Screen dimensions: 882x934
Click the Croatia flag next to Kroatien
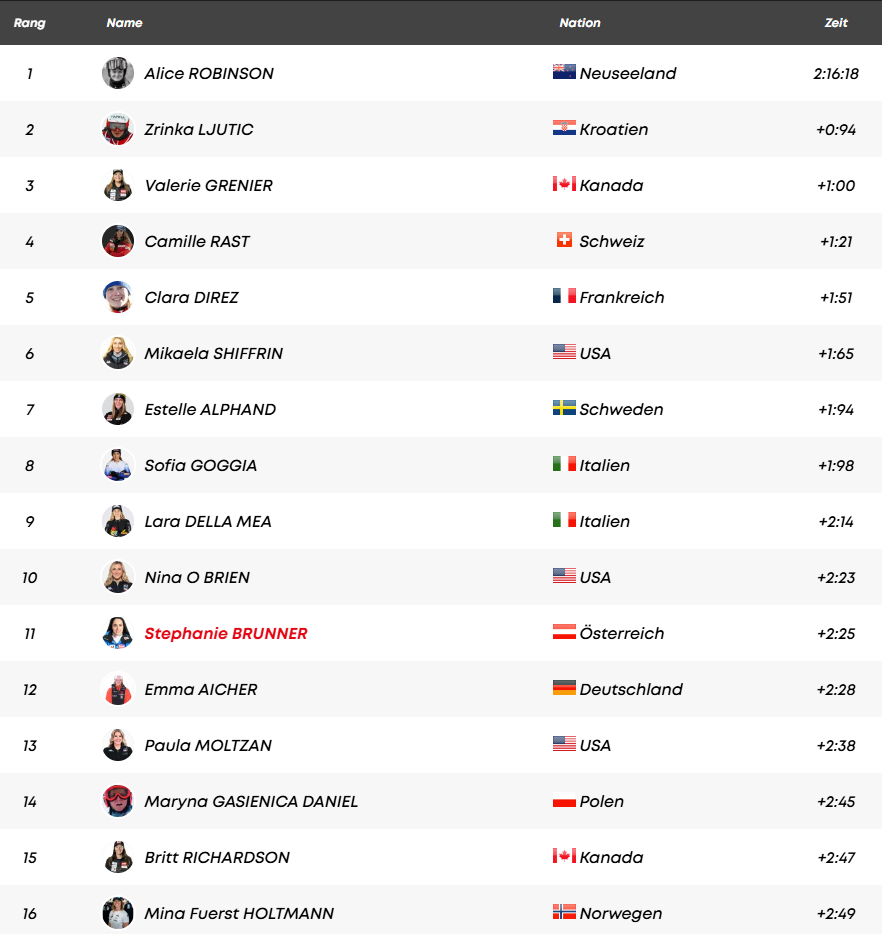(x=564, y=128)
